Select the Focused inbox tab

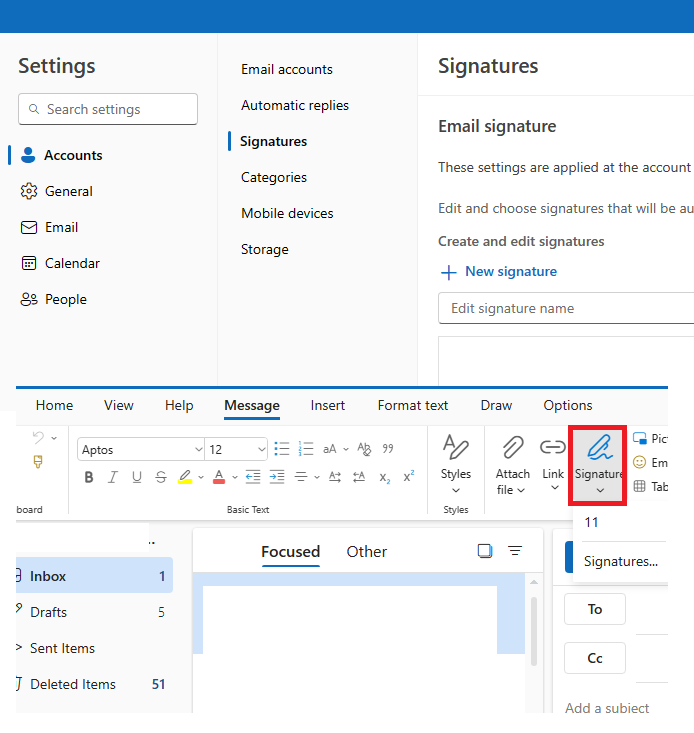click(290, 552)
